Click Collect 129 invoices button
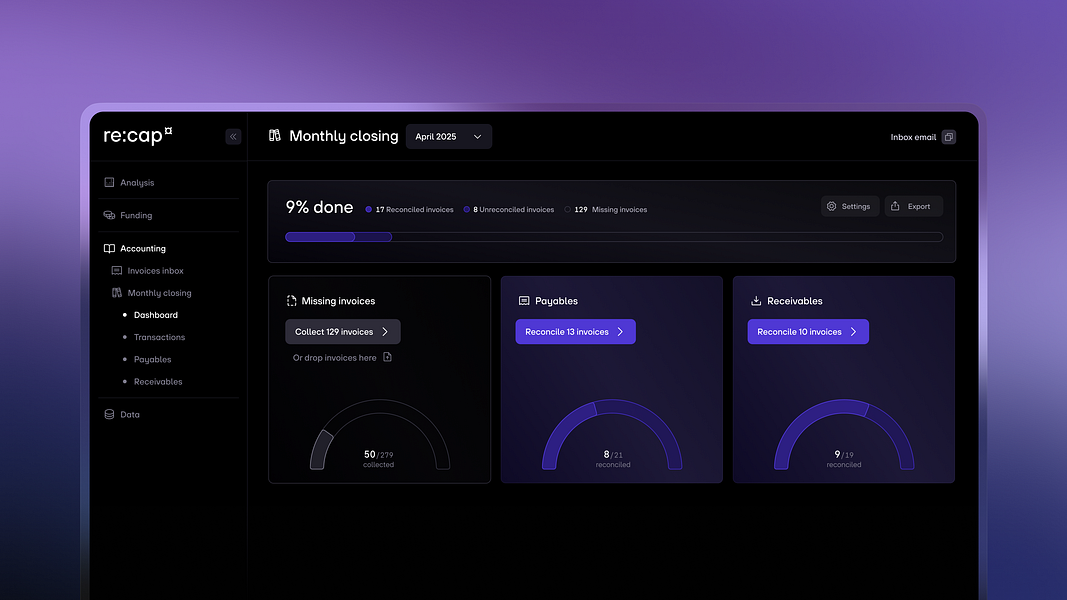This screenshot has width=1067, height=600. coord(343,332)
